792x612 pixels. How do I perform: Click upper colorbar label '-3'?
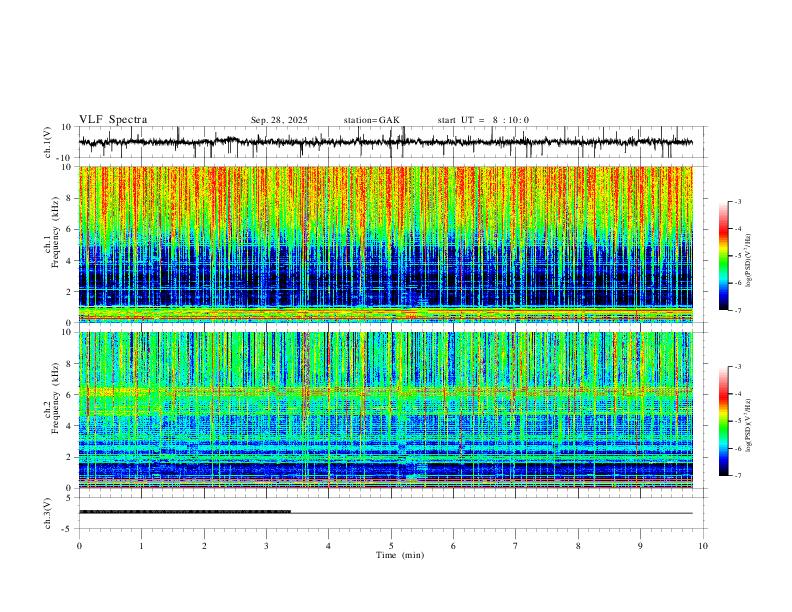(737, 201)
